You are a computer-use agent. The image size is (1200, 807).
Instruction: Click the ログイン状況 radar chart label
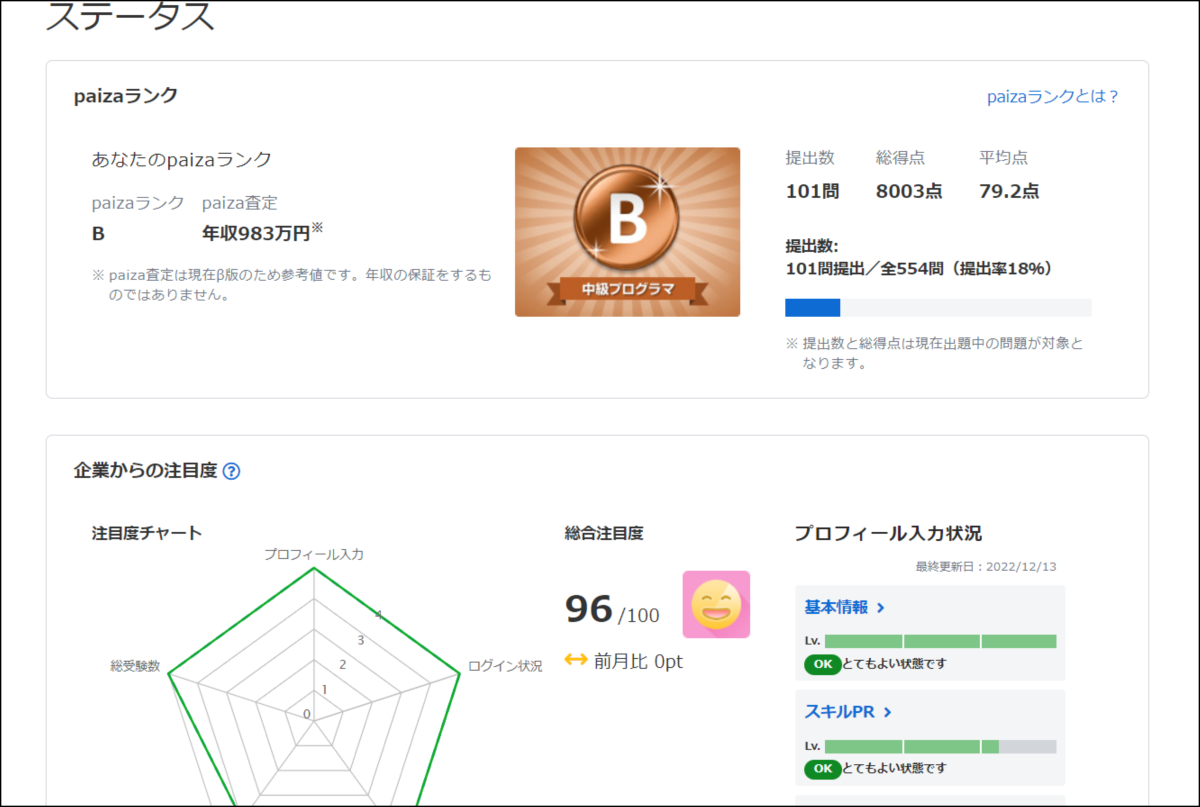505,666
